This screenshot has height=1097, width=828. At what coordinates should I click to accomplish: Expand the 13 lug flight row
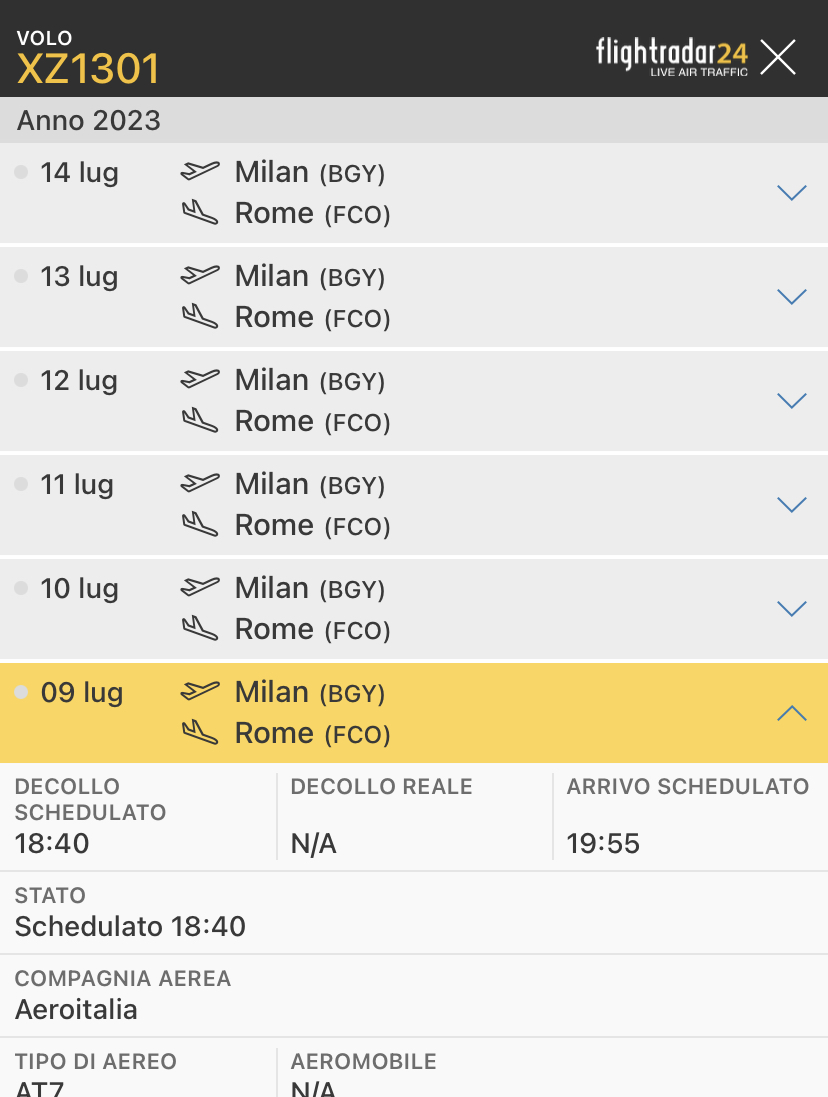(791, 297)
